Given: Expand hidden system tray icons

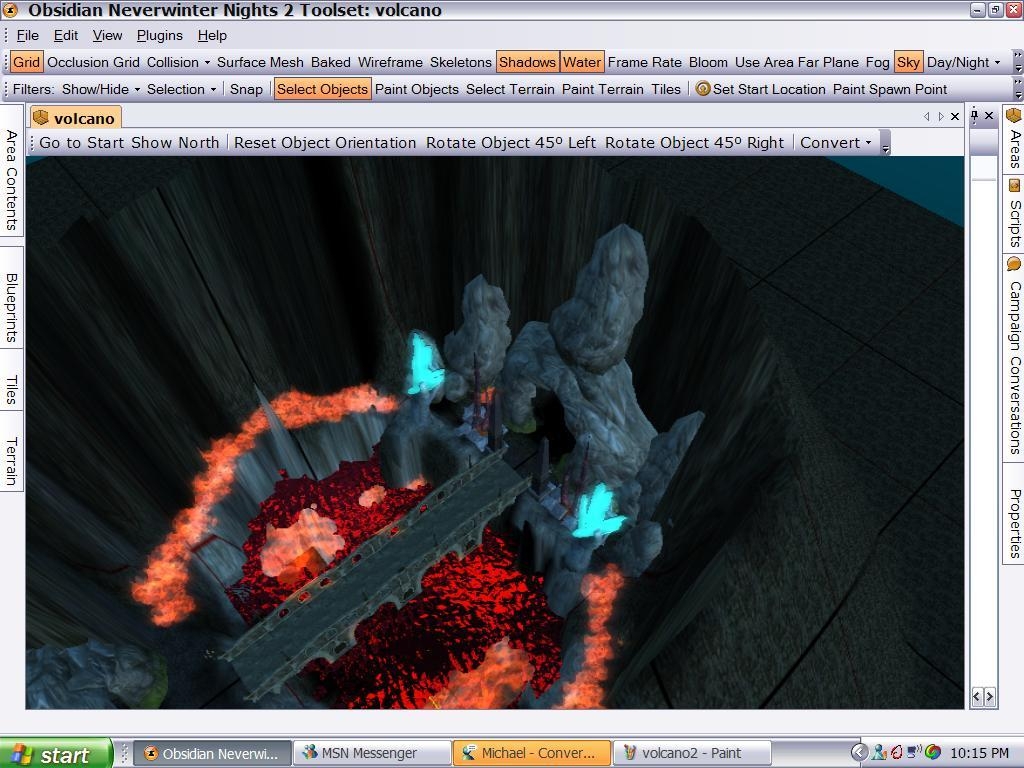Looking at the screenshot, I should pyautogui.click(x=858, y=753).
